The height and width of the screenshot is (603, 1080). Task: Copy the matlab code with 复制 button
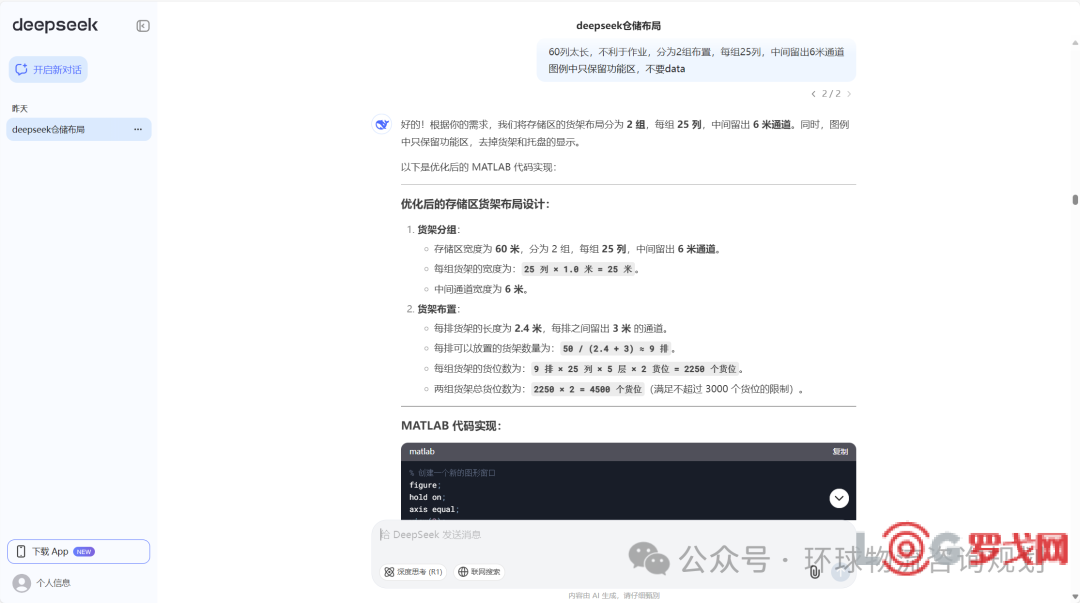840,452
